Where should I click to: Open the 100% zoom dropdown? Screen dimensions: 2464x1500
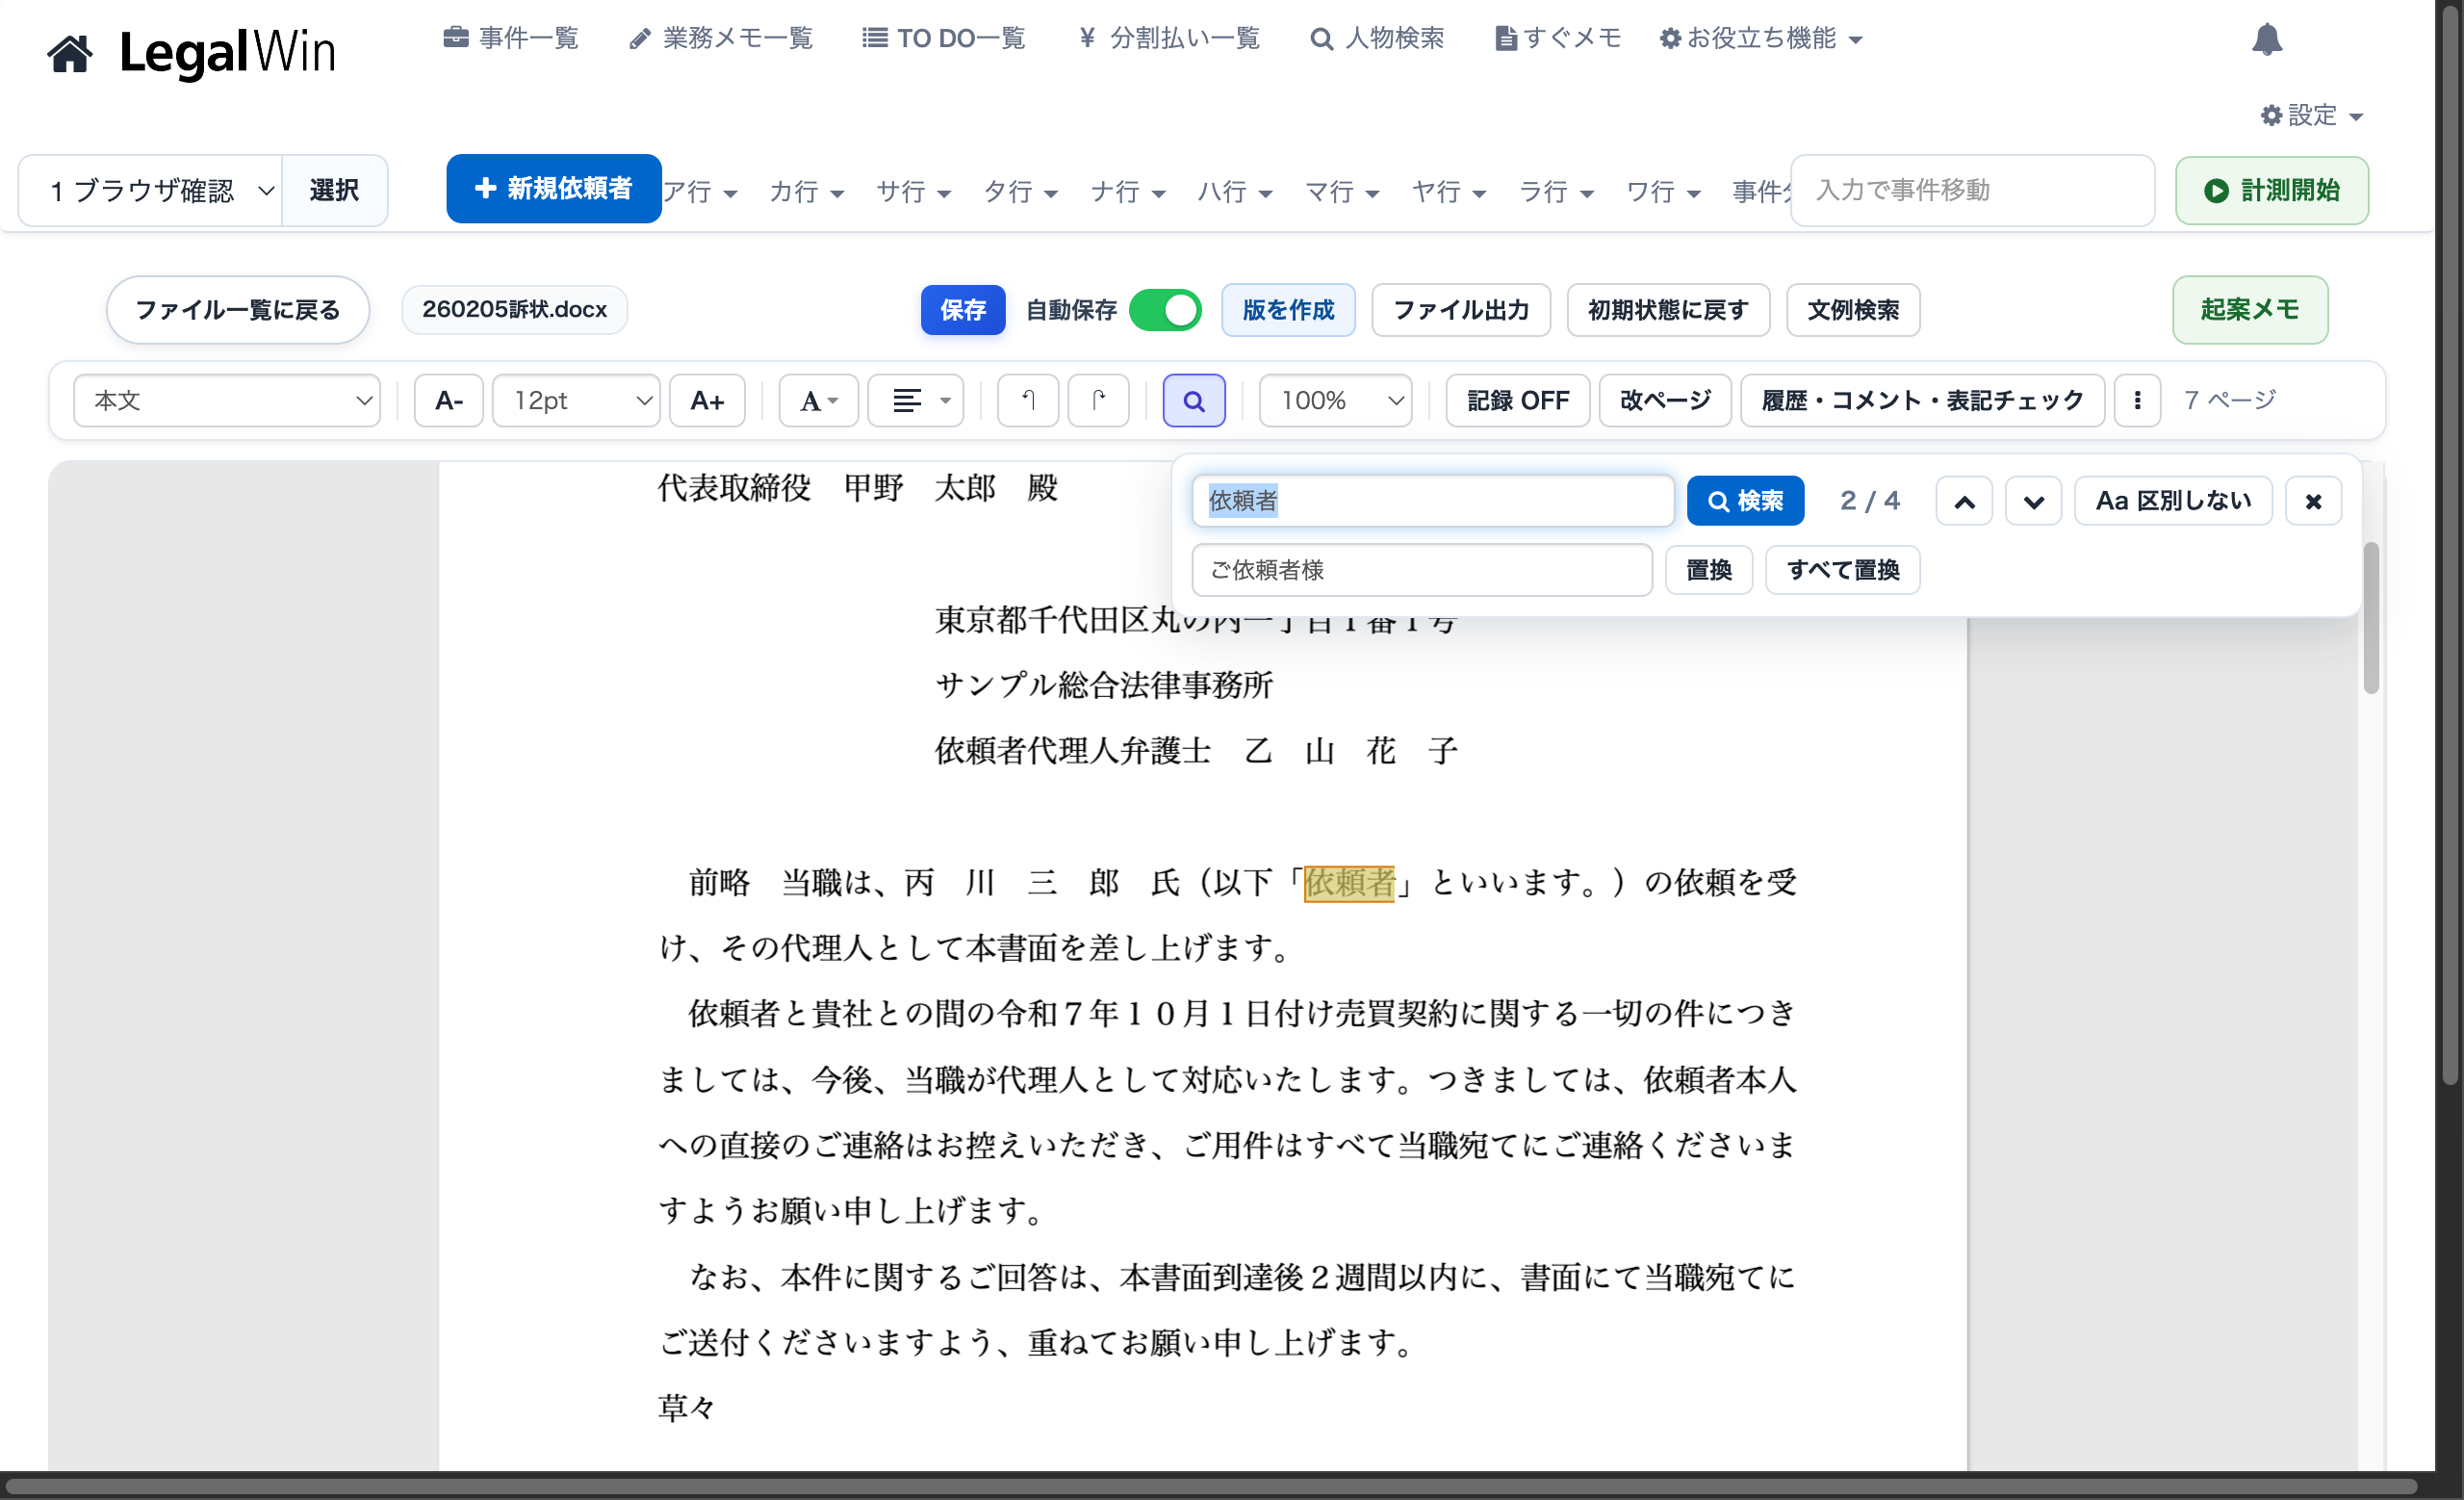(x=1335, y=401)
